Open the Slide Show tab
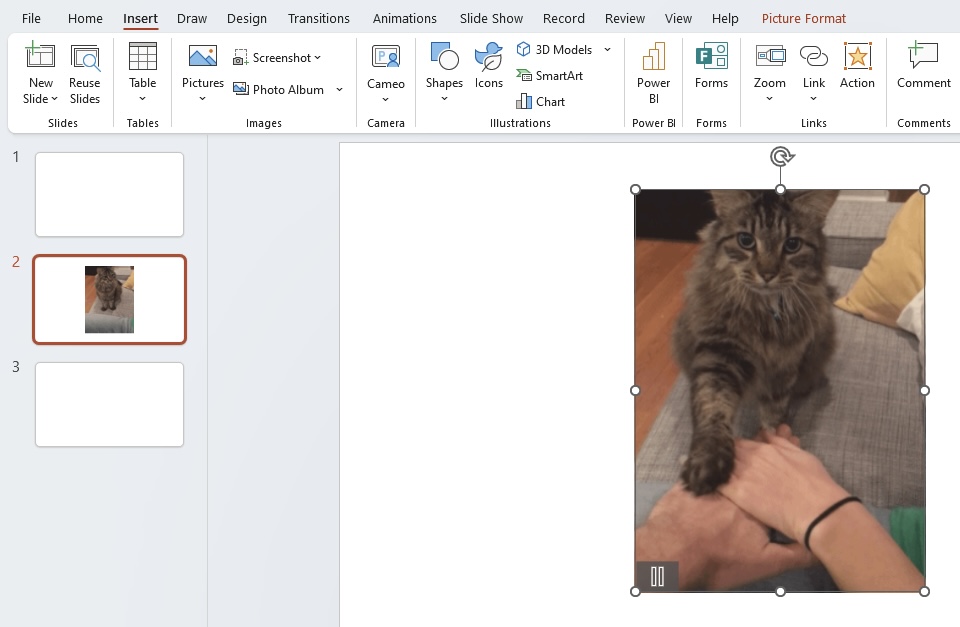960x627 pixels. pos(491,18)
